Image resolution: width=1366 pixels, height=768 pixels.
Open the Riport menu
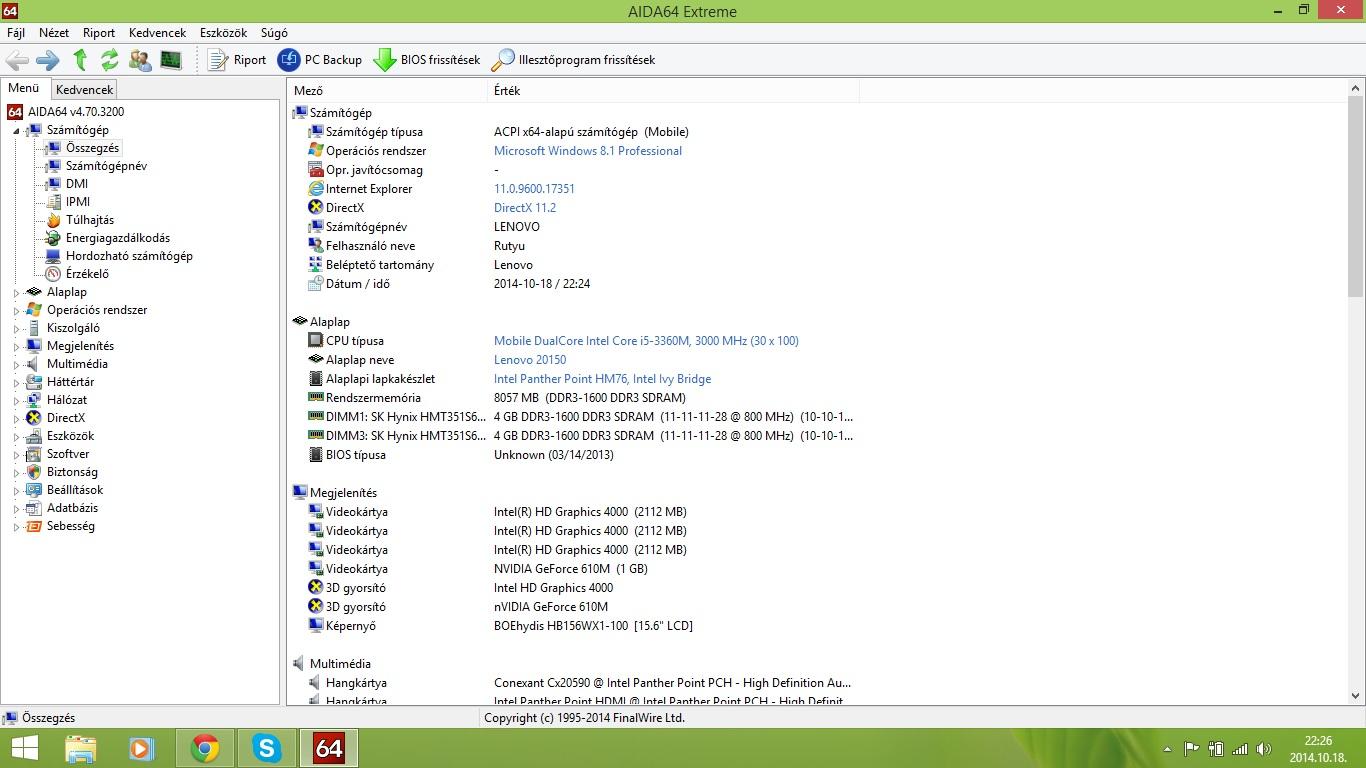(99, 33)
